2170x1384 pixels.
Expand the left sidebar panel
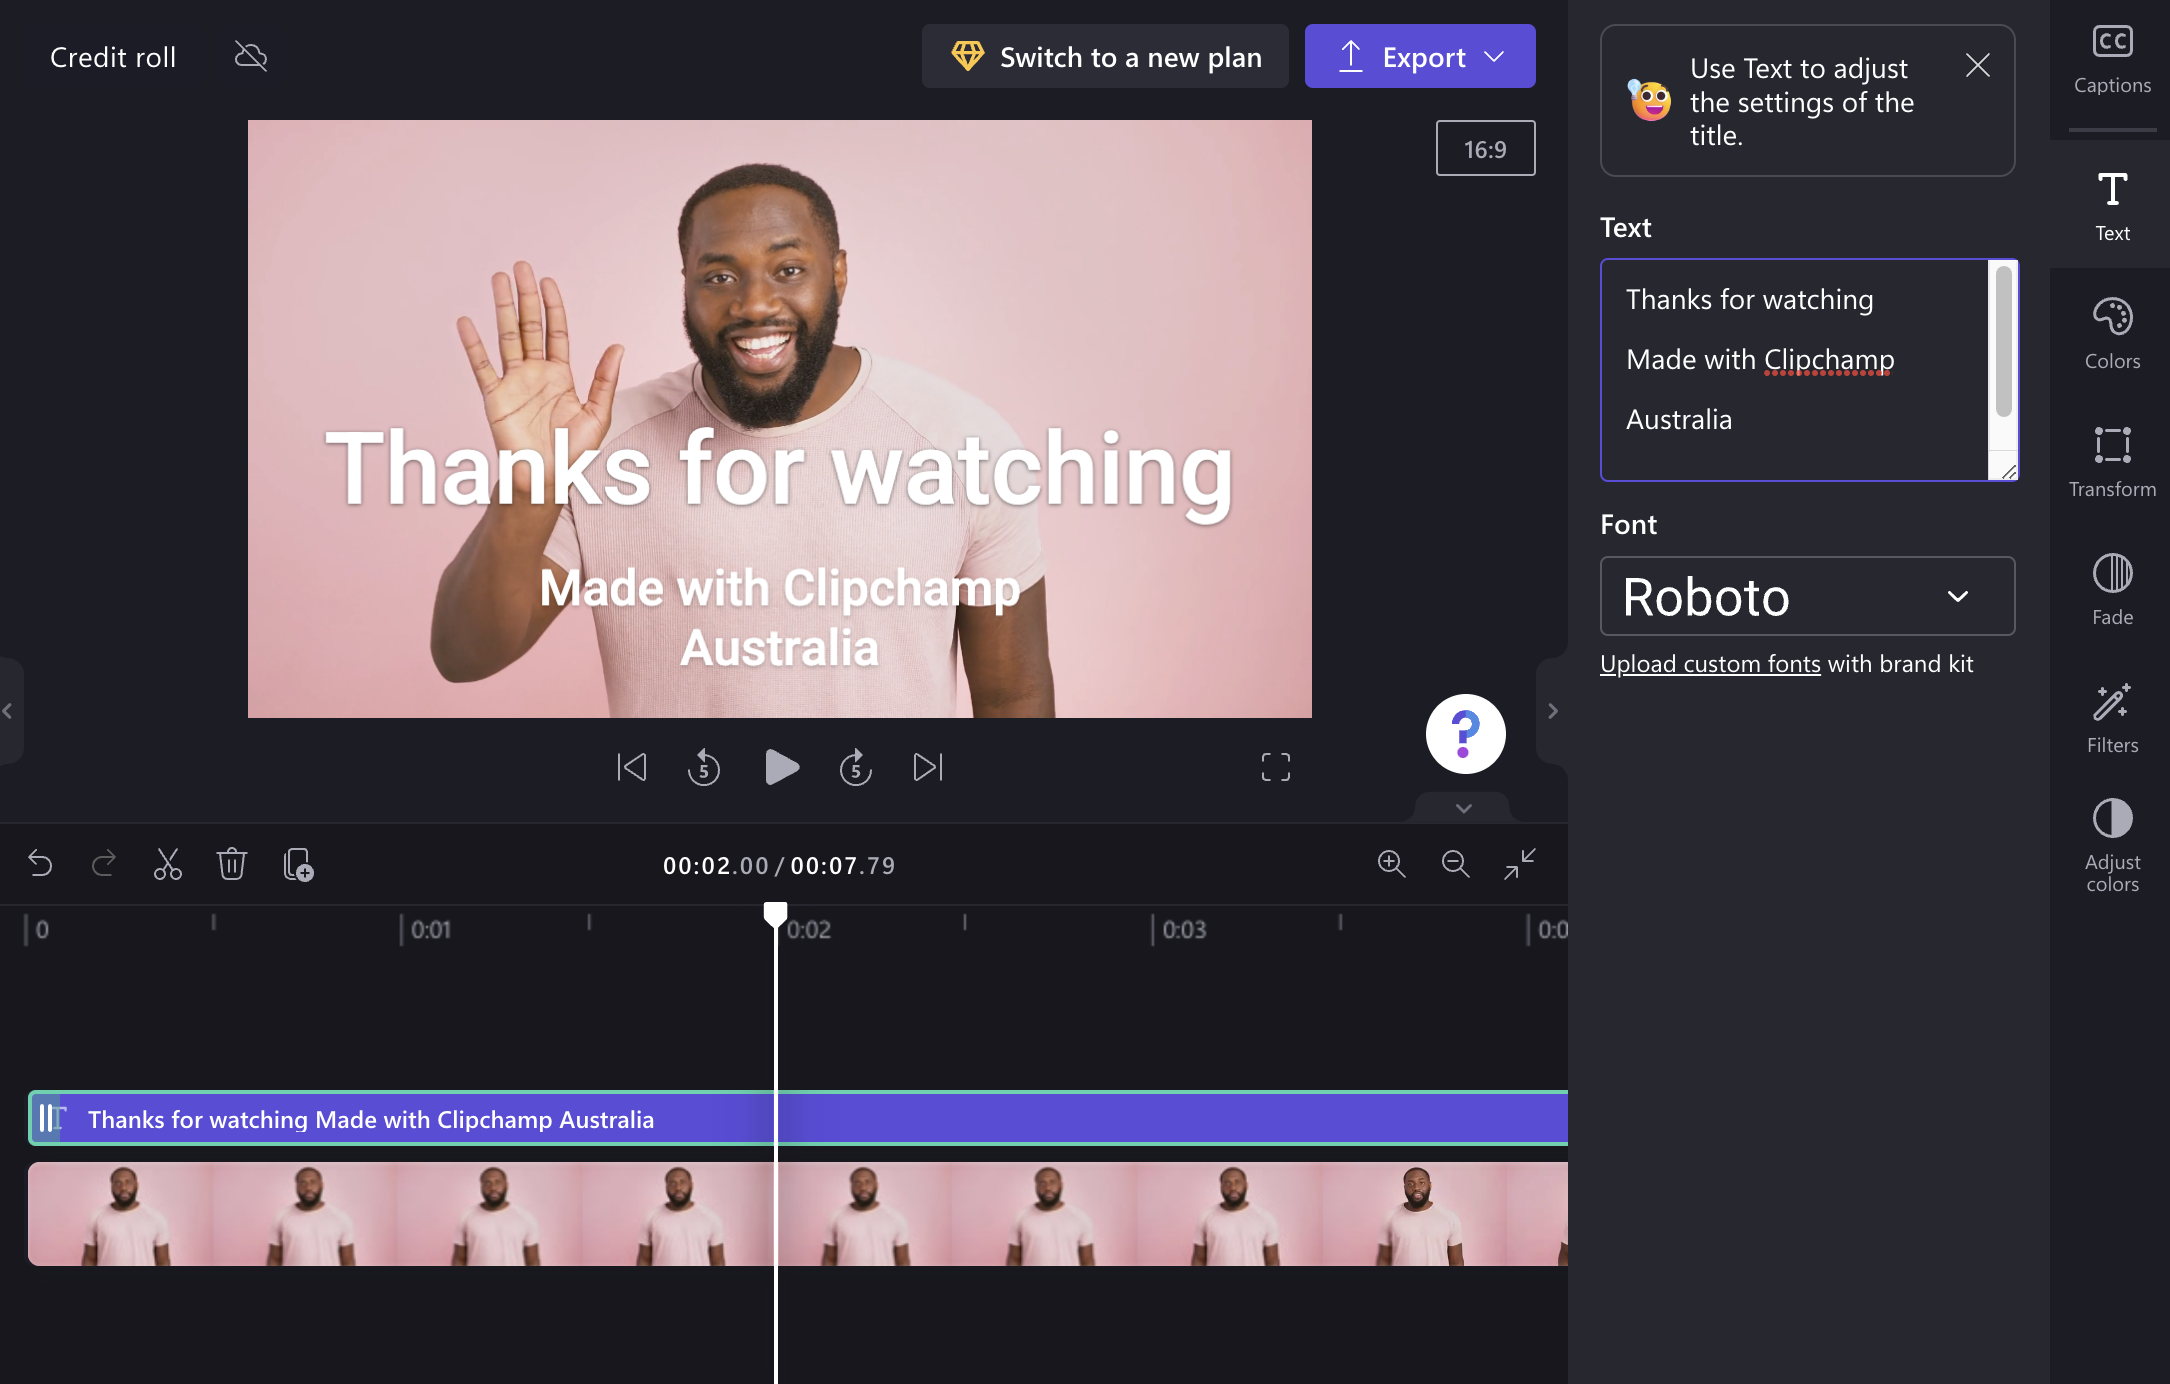[x=8, y=711]
